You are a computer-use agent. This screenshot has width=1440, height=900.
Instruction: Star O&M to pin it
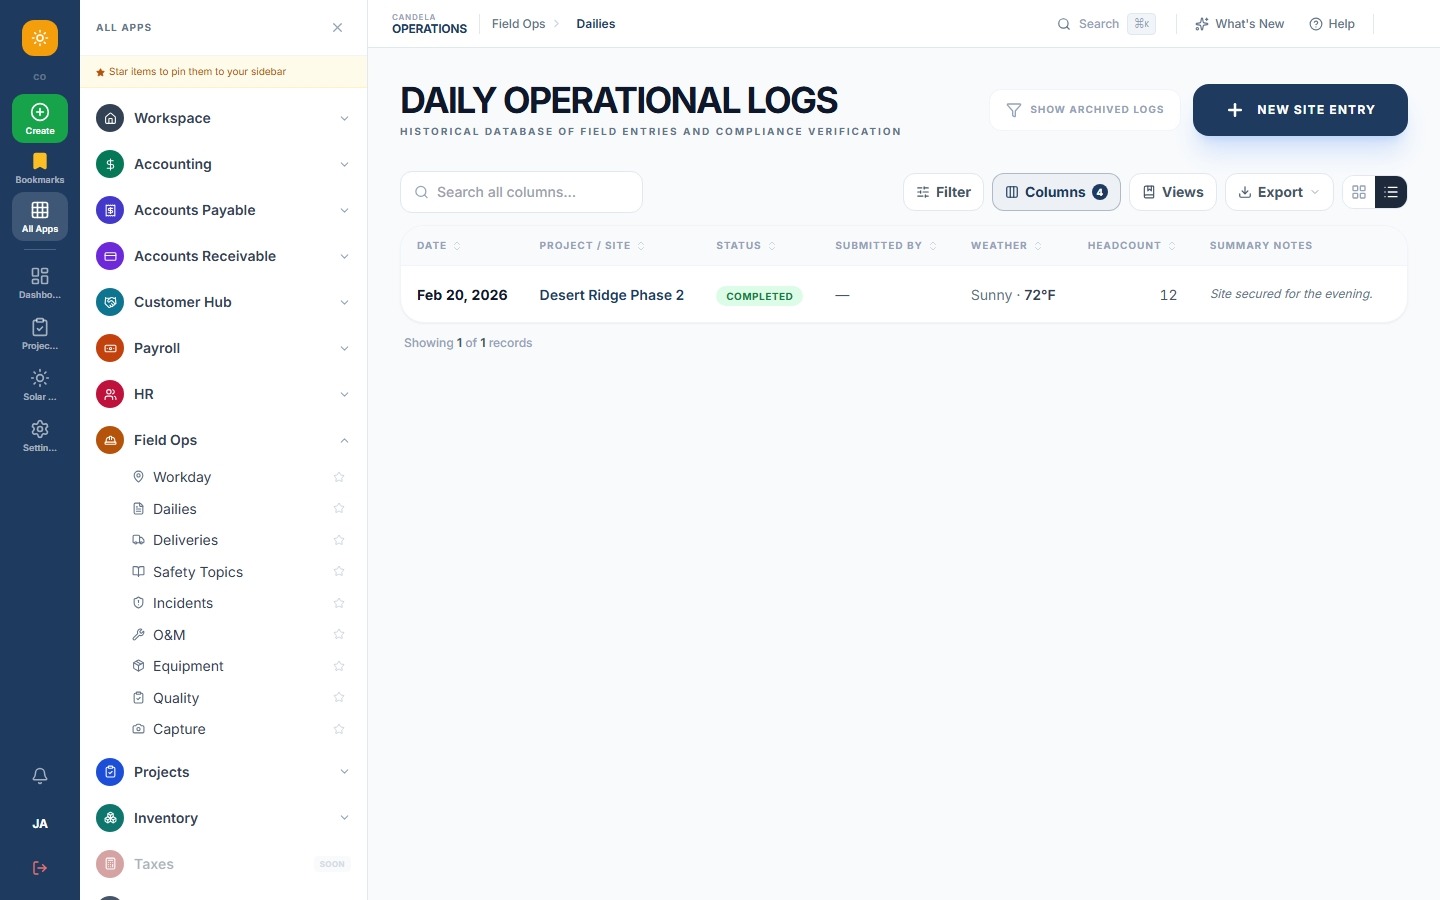click(339, 635)
